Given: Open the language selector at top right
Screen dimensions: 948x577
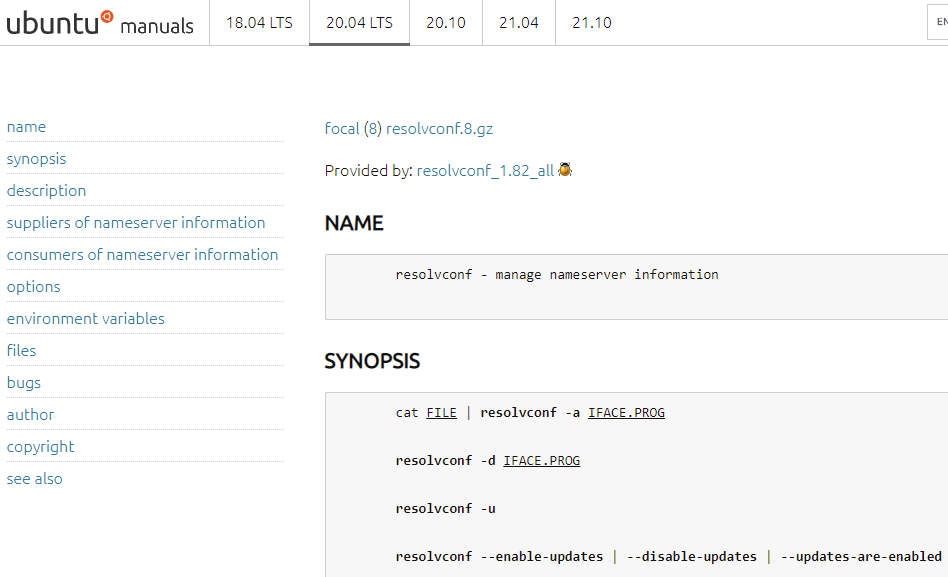Looking at the screenshot, I should pos(938,22).
